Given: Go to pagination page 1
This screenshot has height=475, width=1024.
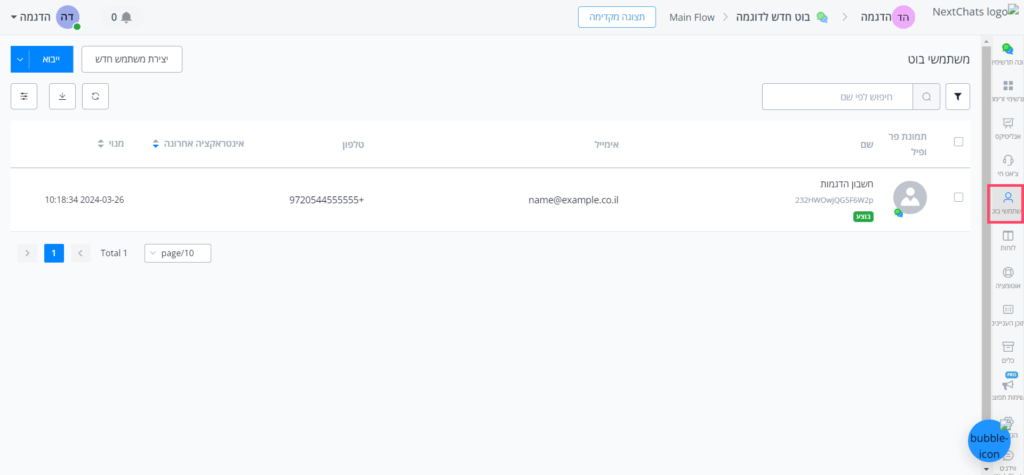Looking at the screenshot, I should (54, 253).
